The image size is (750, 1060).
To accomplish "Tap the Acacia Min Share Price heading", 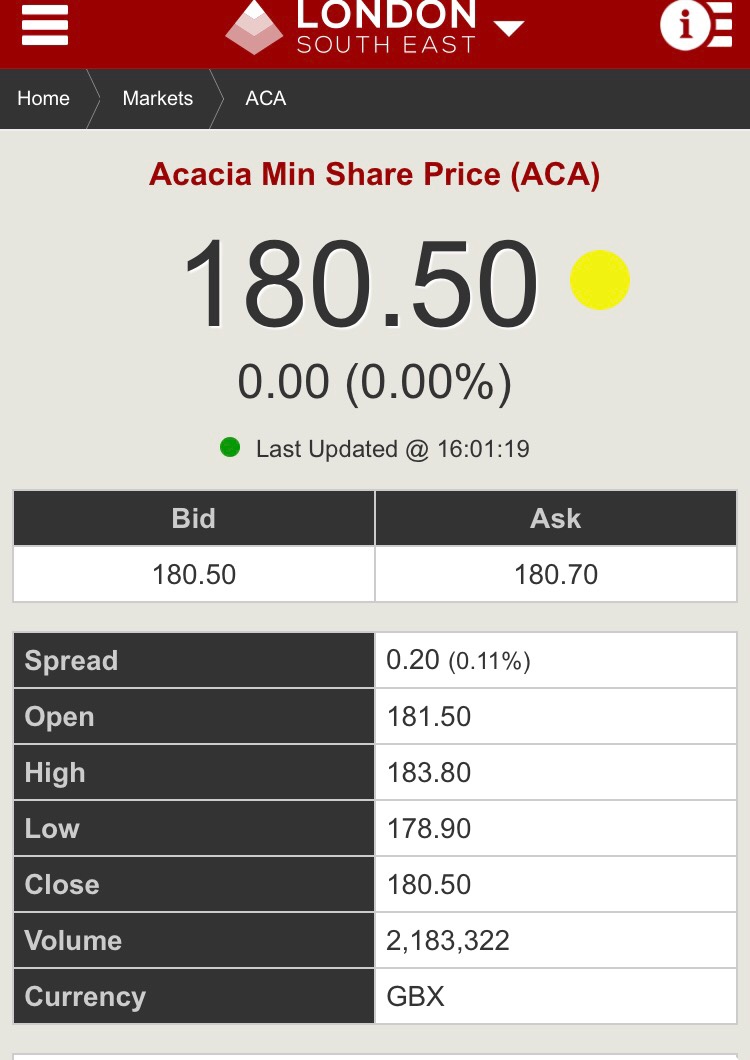I will (x=374, y=175).
